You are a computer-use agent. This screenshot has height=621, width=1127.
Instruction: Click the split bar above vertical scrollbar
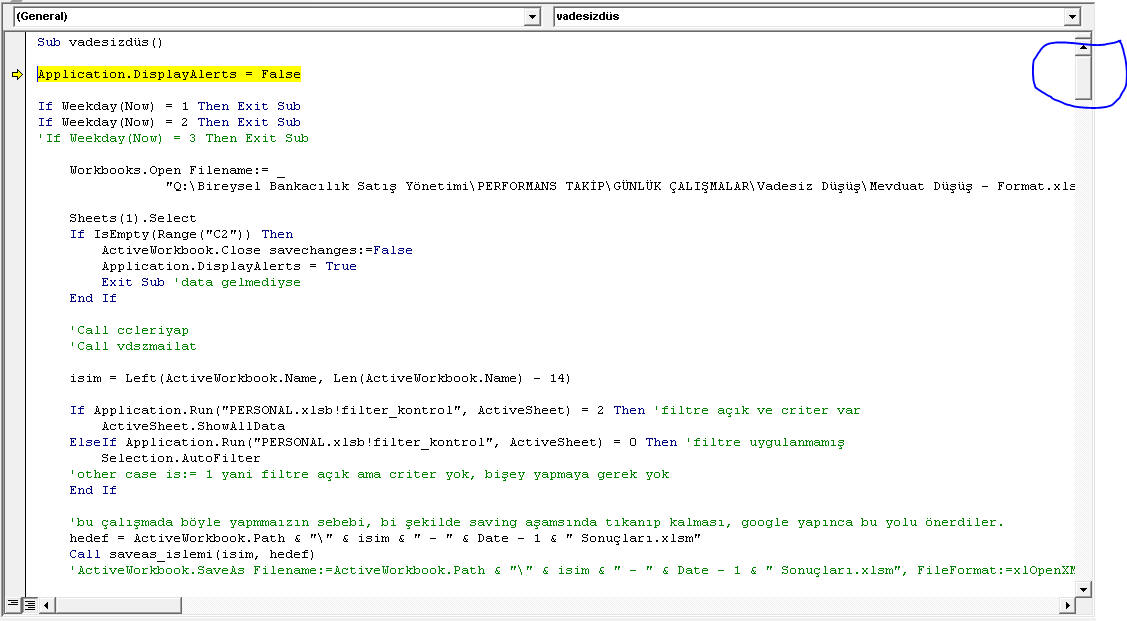coord(1083,35)
